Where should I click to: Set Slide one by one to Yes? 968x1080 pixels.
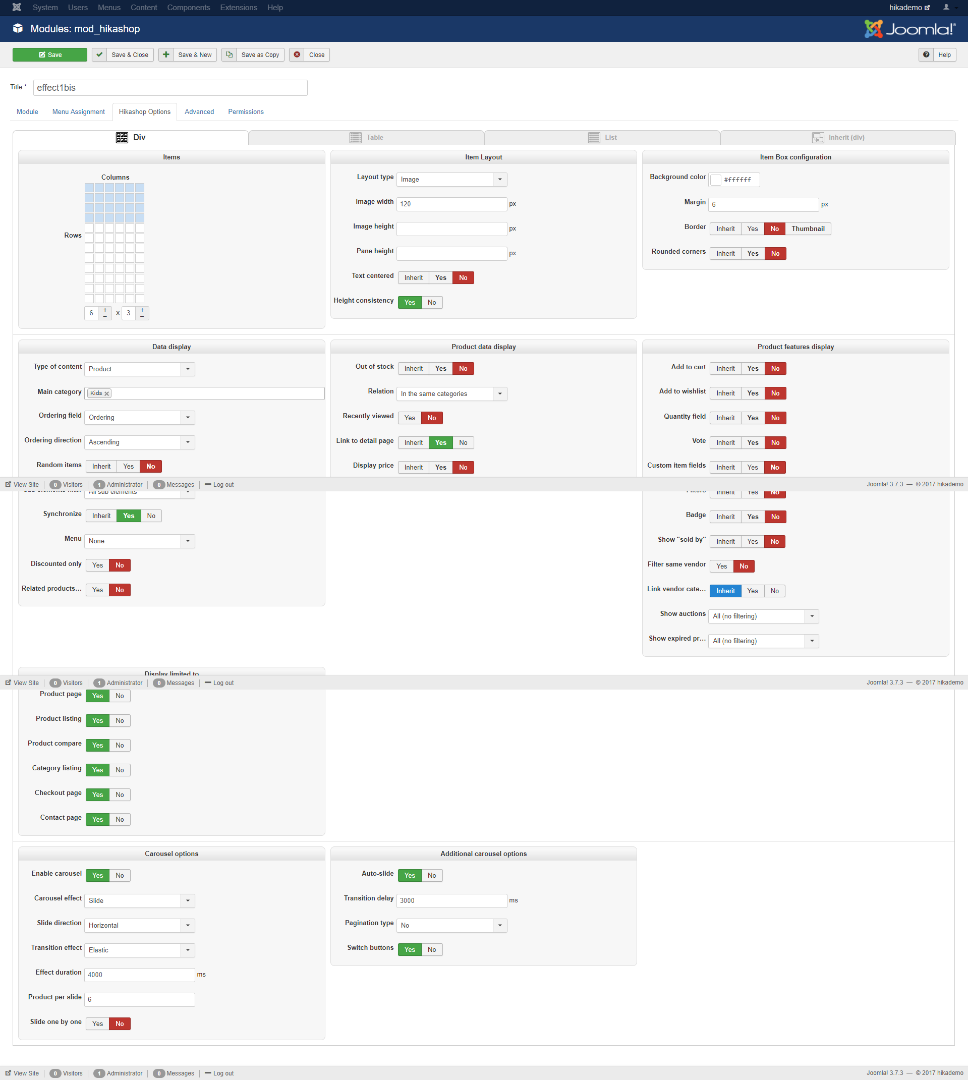(x=98, y=1024)
